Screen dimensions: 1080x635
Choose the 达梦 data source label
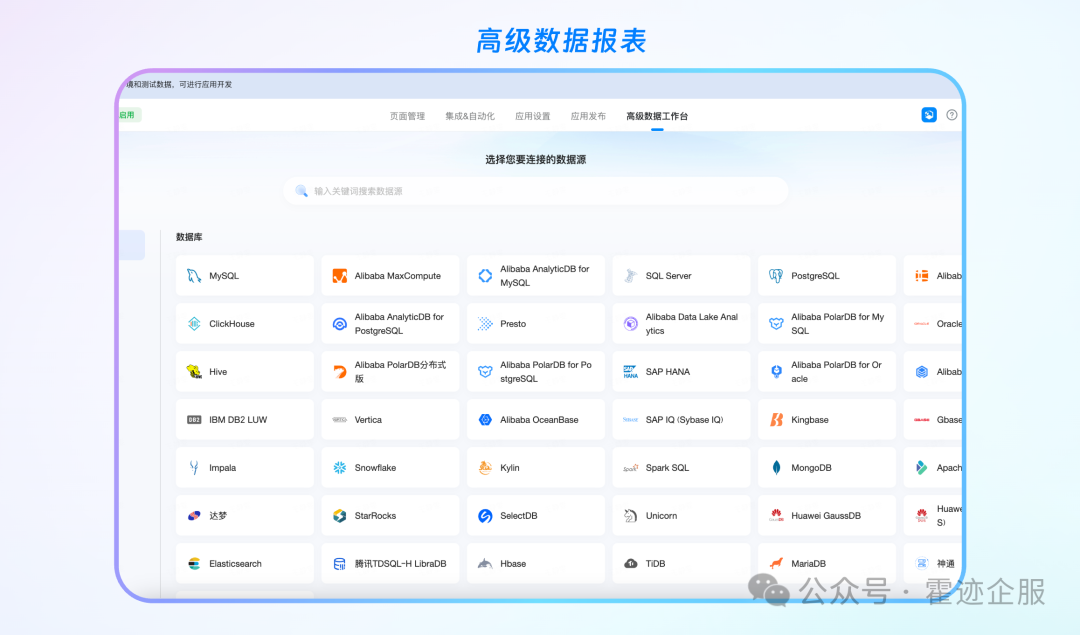click(x=218, y=516)
